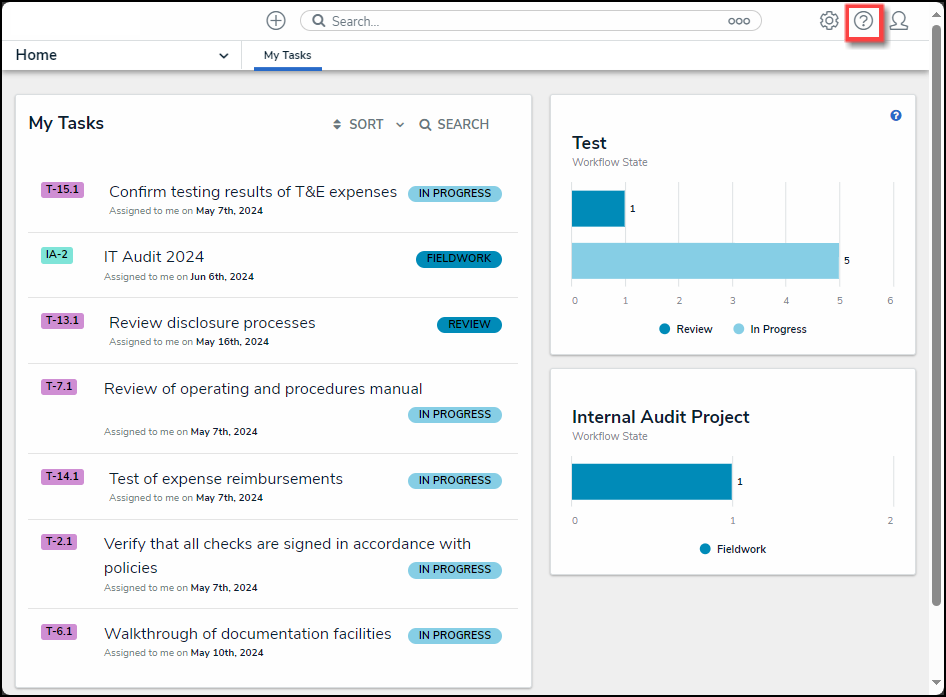The image size is (946, 697).
Task: Toggle Fieldwork legend in Internal Audit chart
Action: (733, 549)
